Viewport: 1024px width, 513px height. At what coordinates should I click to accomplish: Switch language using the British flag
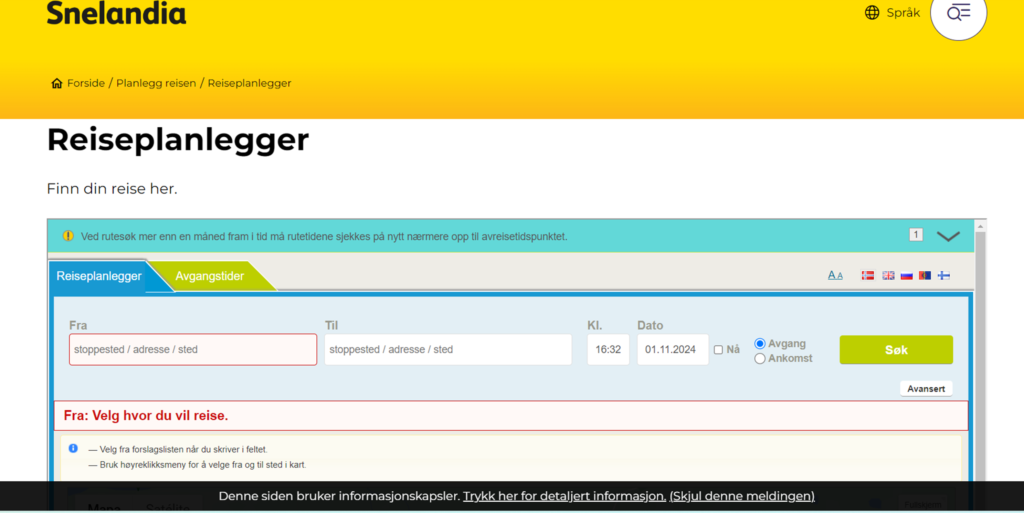[888, 275]
